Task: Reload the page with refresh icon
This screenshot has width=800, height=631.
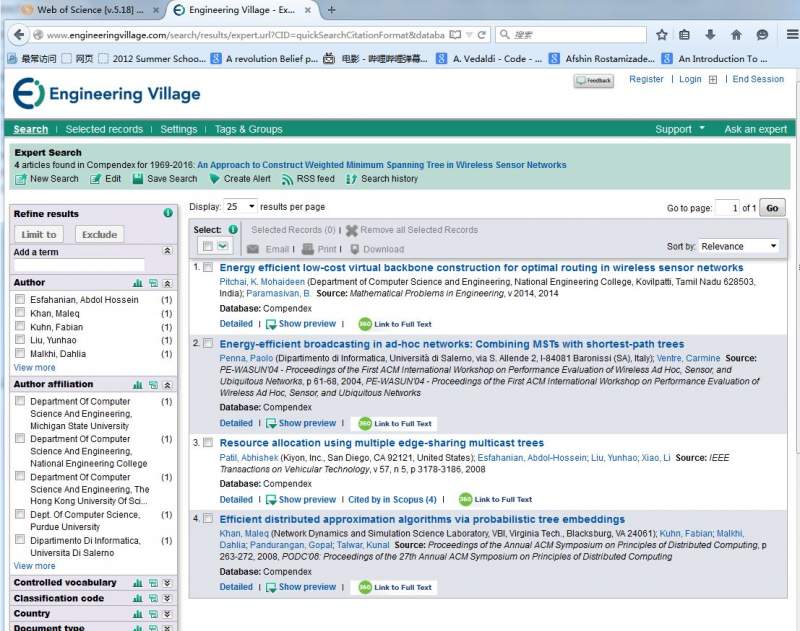Action: 482,35
